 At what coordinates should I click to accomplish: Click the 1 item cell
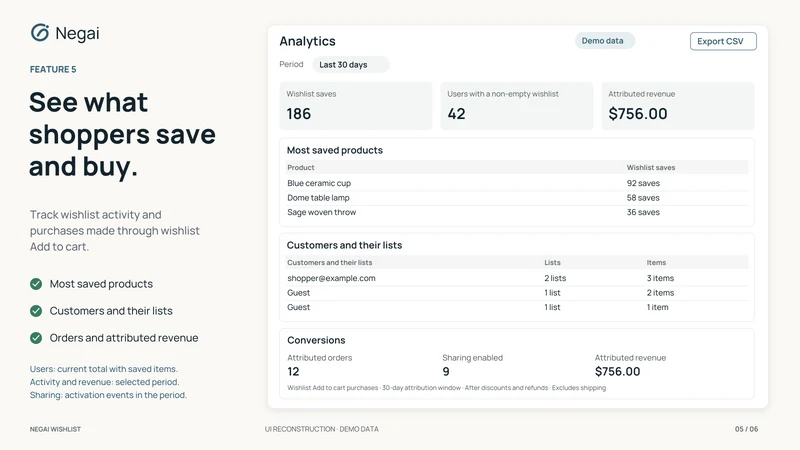click(657, 307)
